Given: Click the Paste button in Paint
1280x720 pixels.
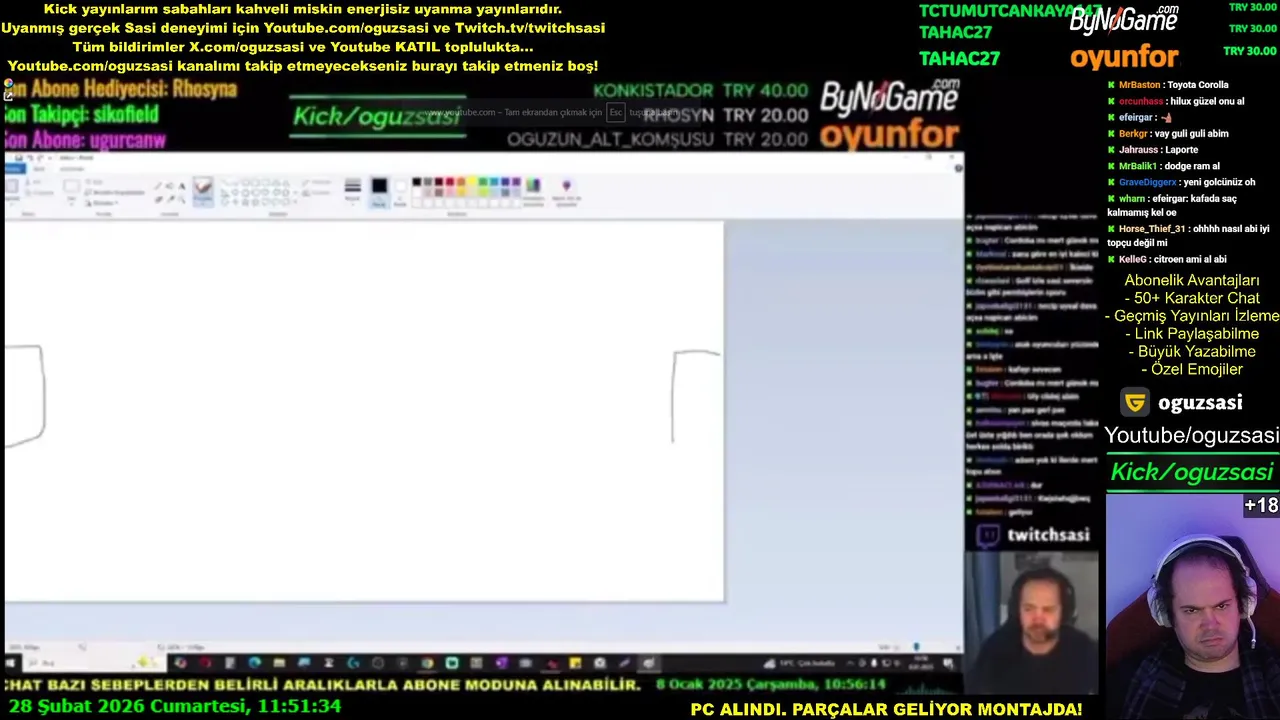Looking at the screenshot, I should [11, 190].
